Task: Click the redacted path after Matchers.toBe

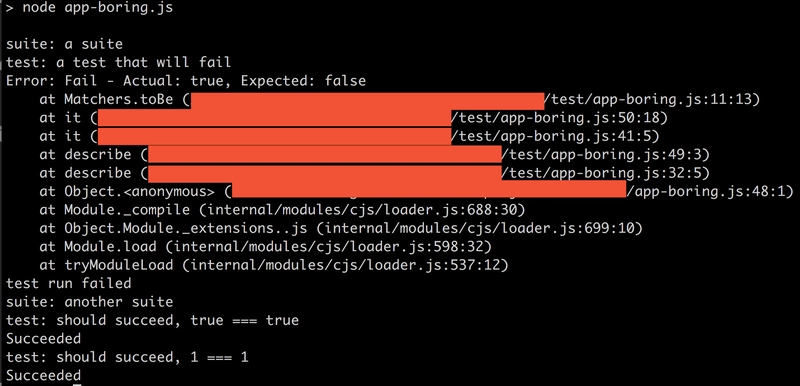Action: (367, 100)
